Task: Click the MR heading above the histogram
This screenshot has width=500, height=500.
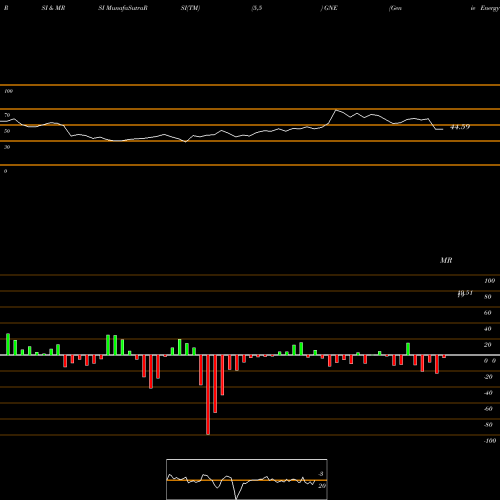Action: tap(446, 260)
